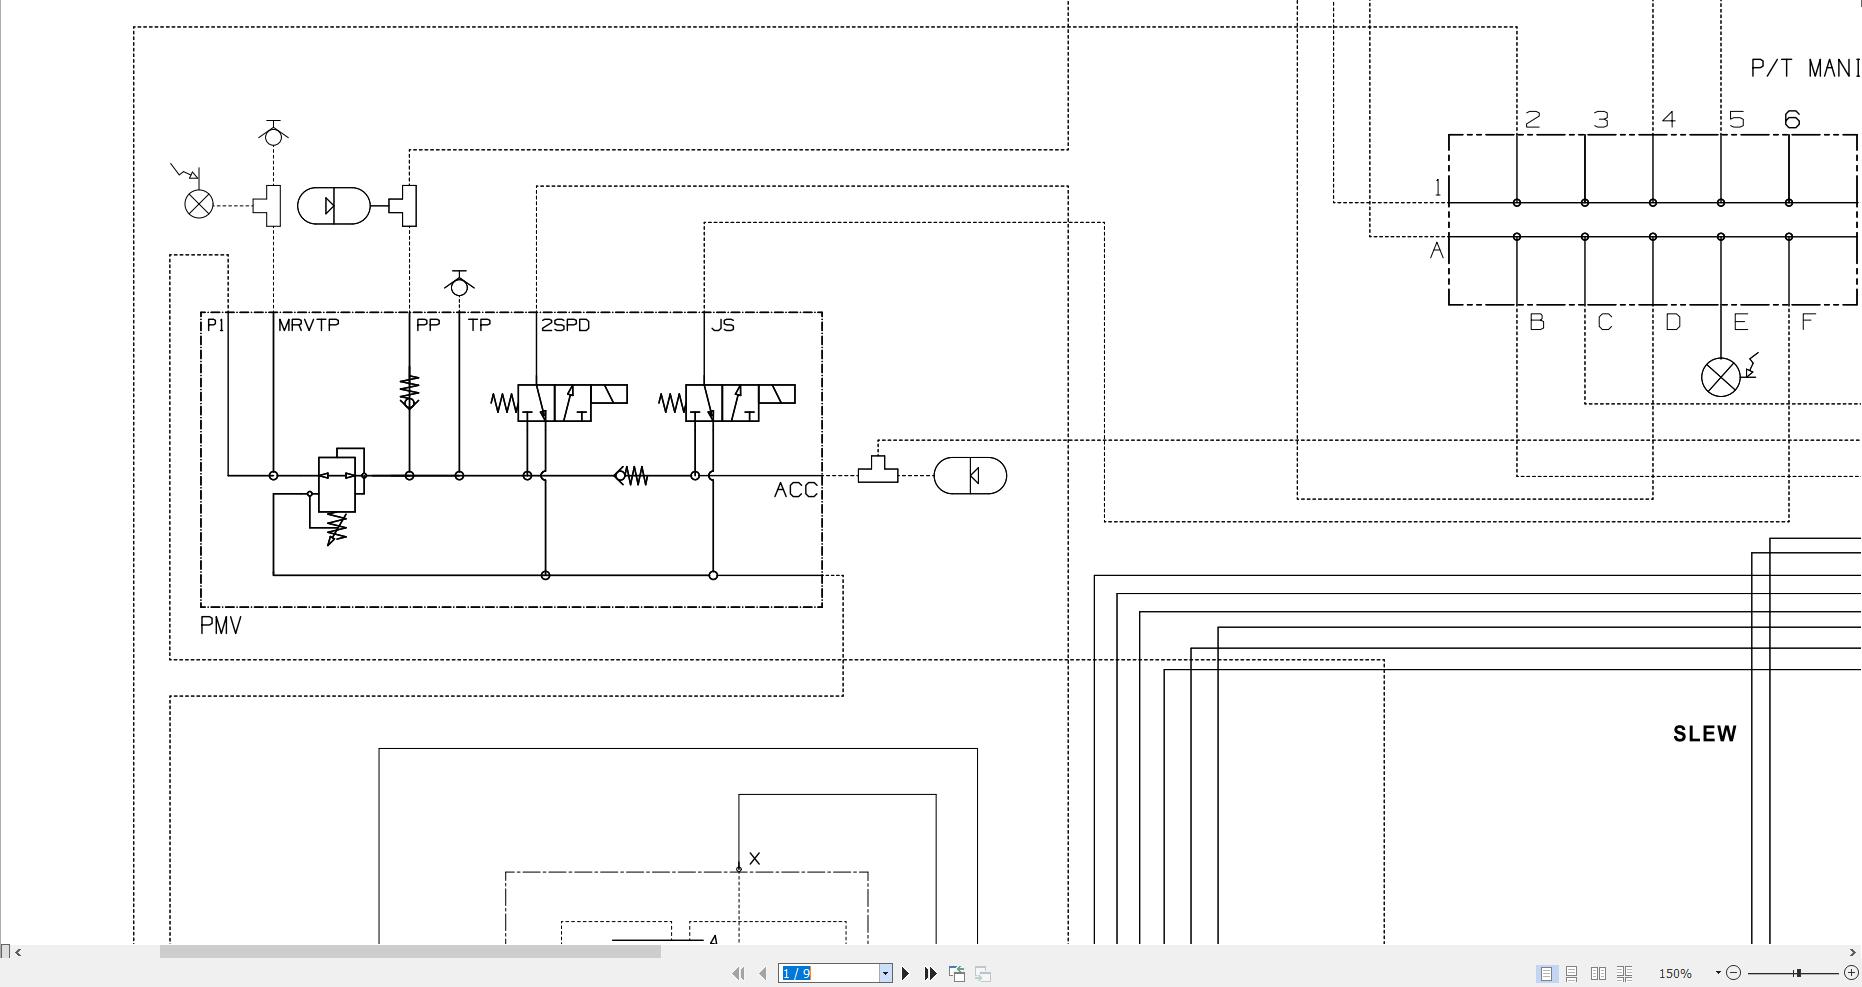Jump to the last page

[930, 973]
